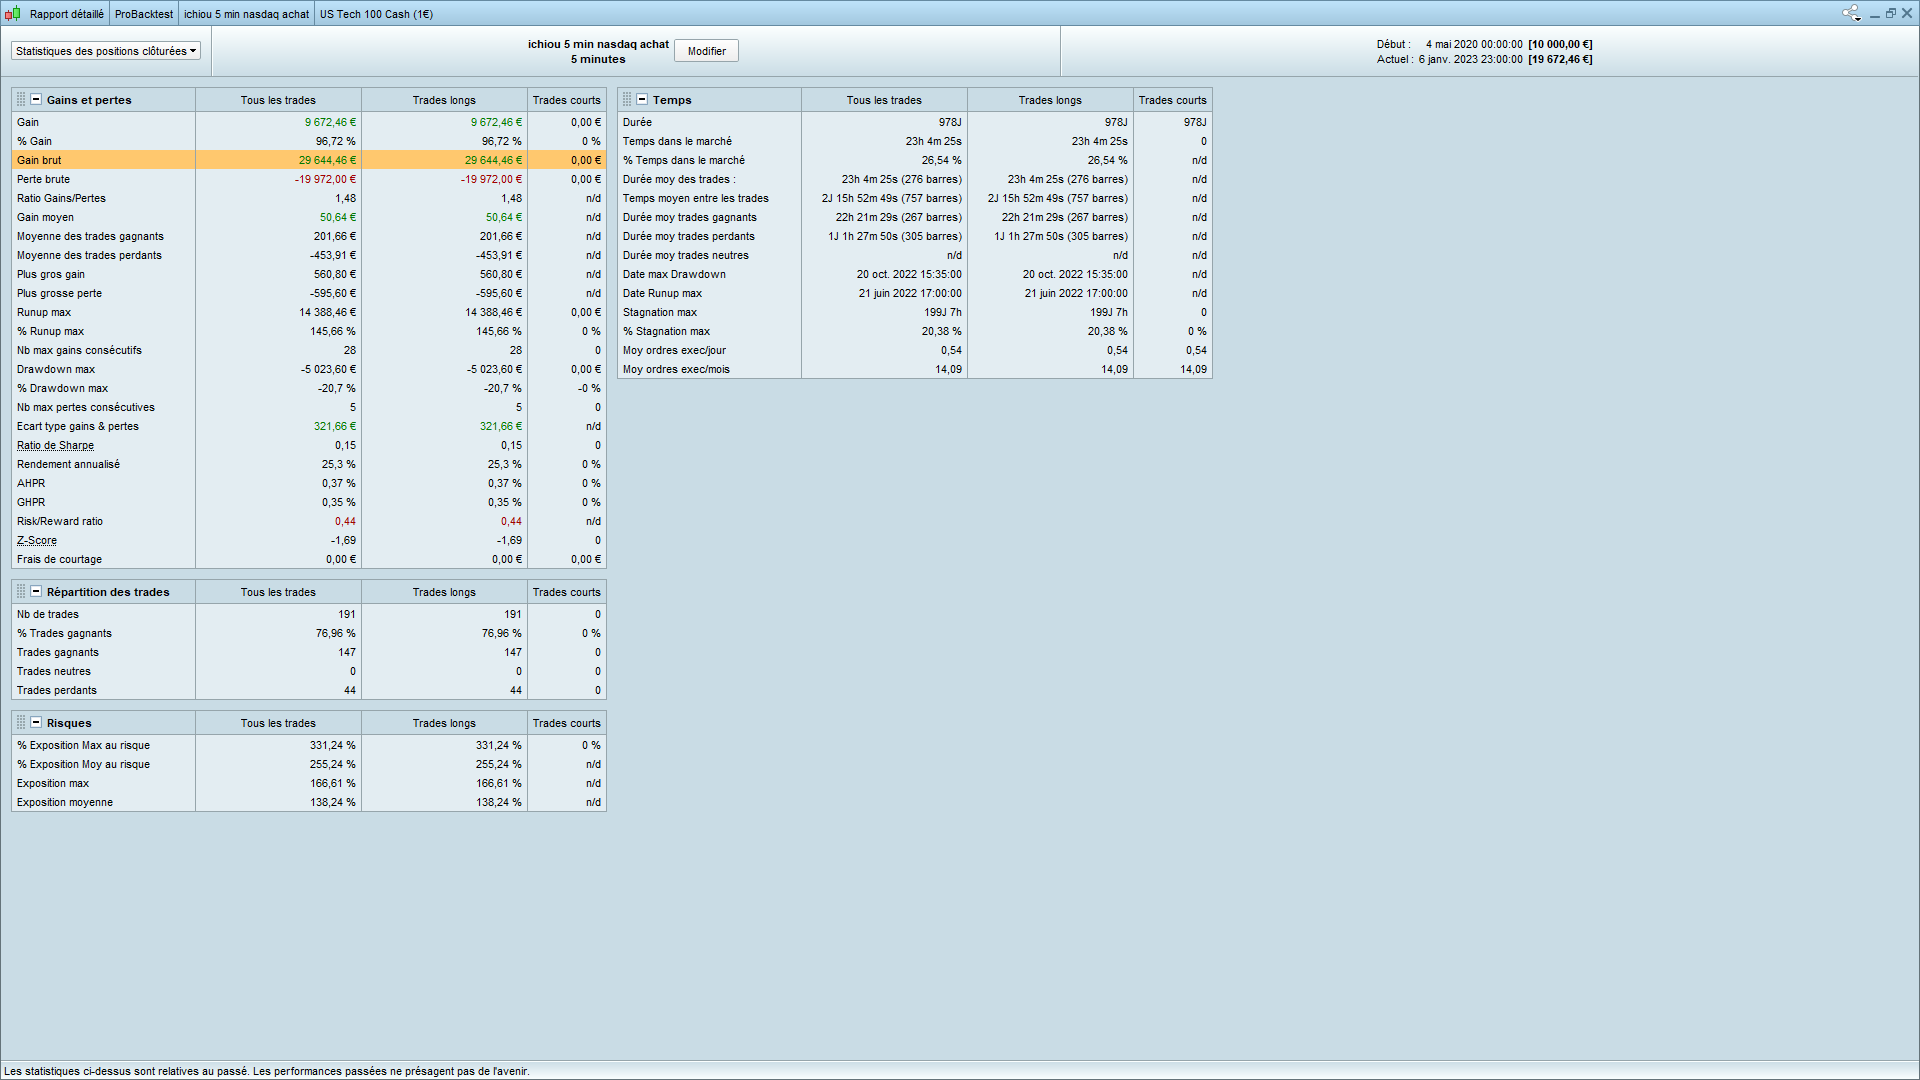Image resolution: width=1920 pixels, height=1080 pixels.
Task: Collapse the Répartition des trades section
Action: (x=36, y=592)
